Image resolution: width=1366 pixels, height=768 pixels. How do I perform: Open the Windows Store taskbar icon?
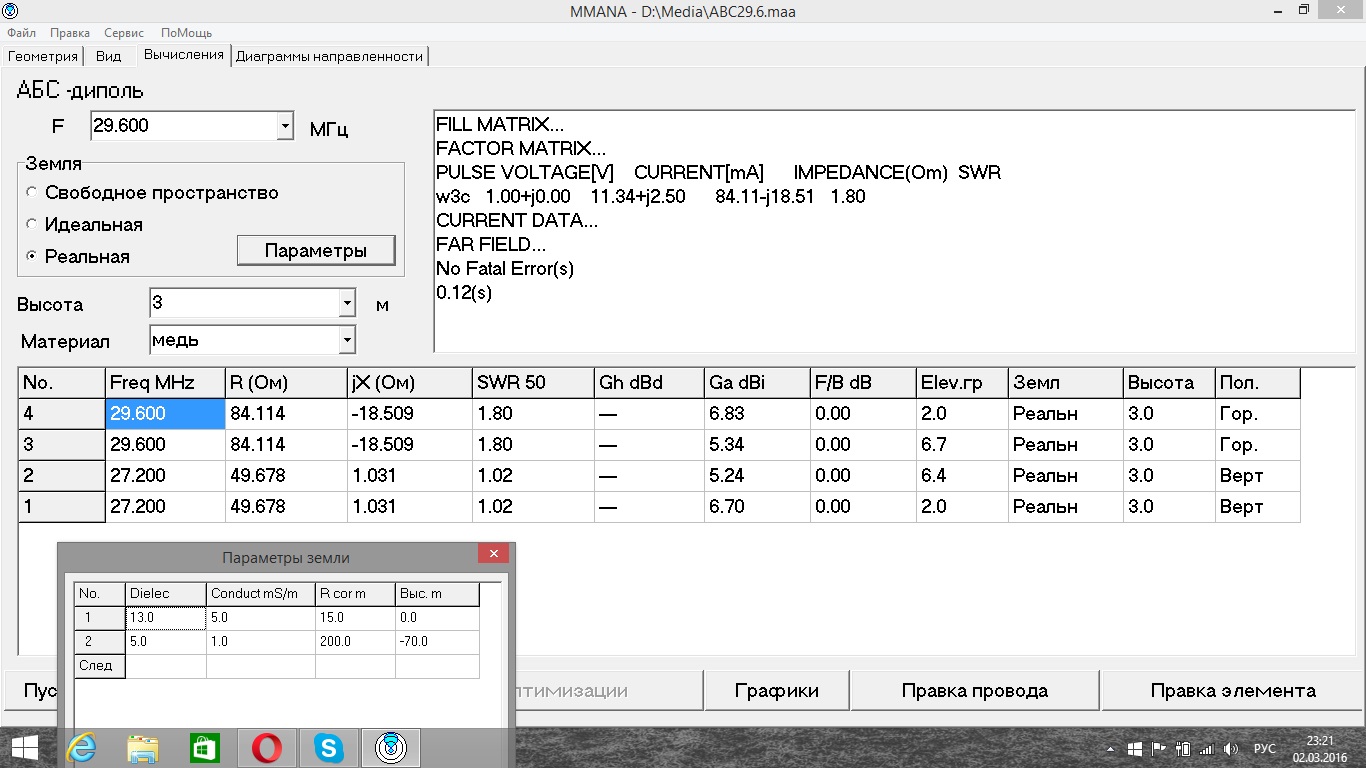click(205, 748)
